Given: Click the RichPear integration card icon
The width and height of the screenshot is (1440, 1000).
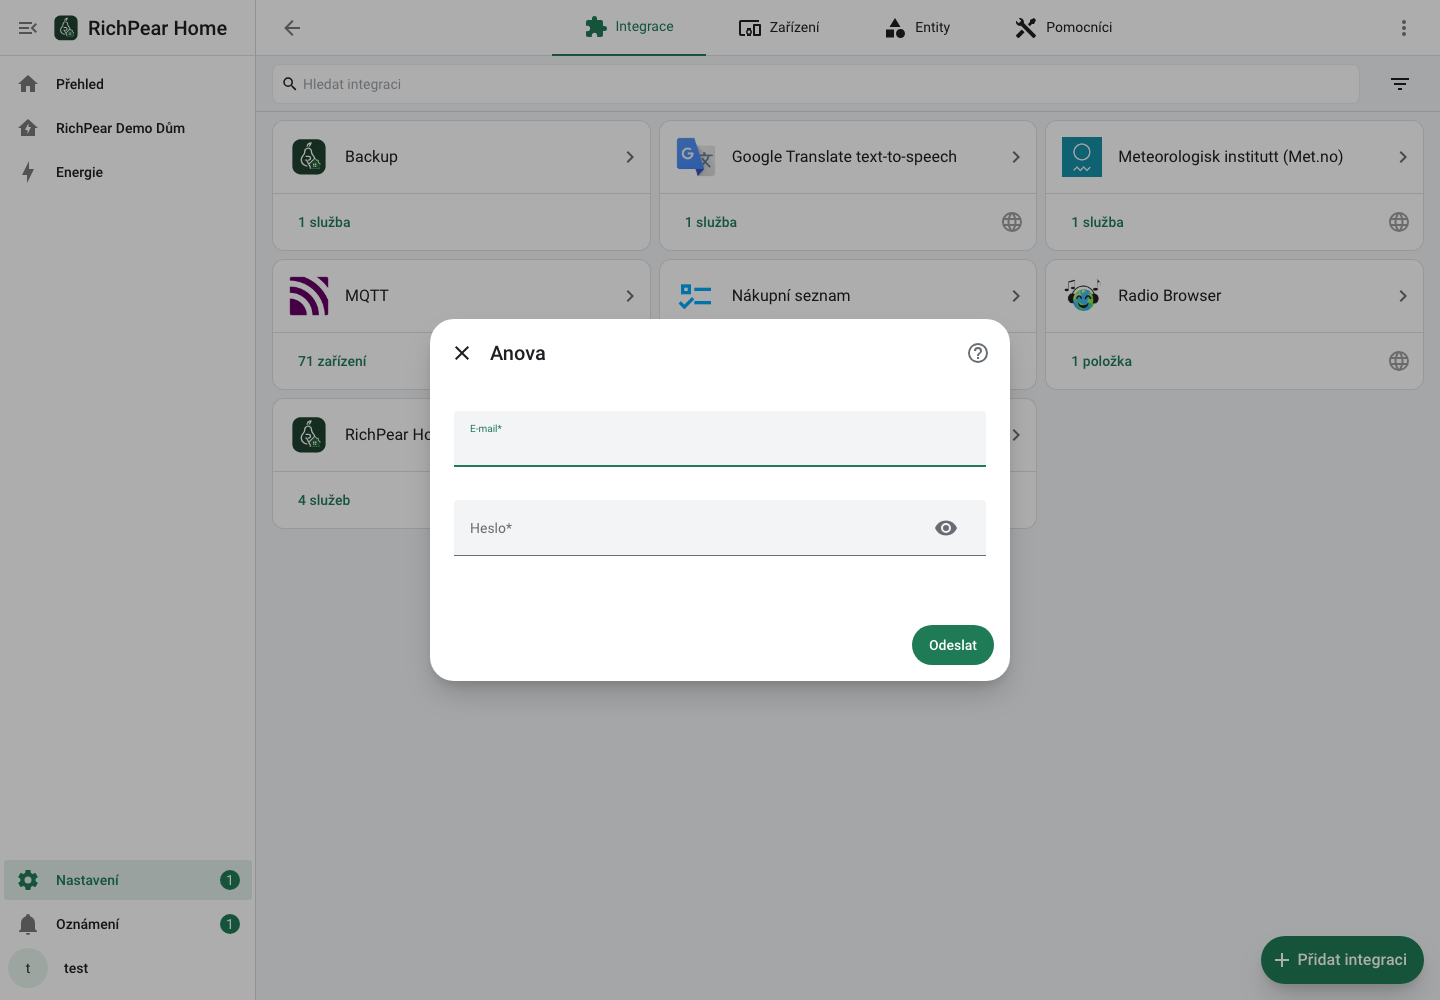Looking at the screenshot, I should [309, 435].
